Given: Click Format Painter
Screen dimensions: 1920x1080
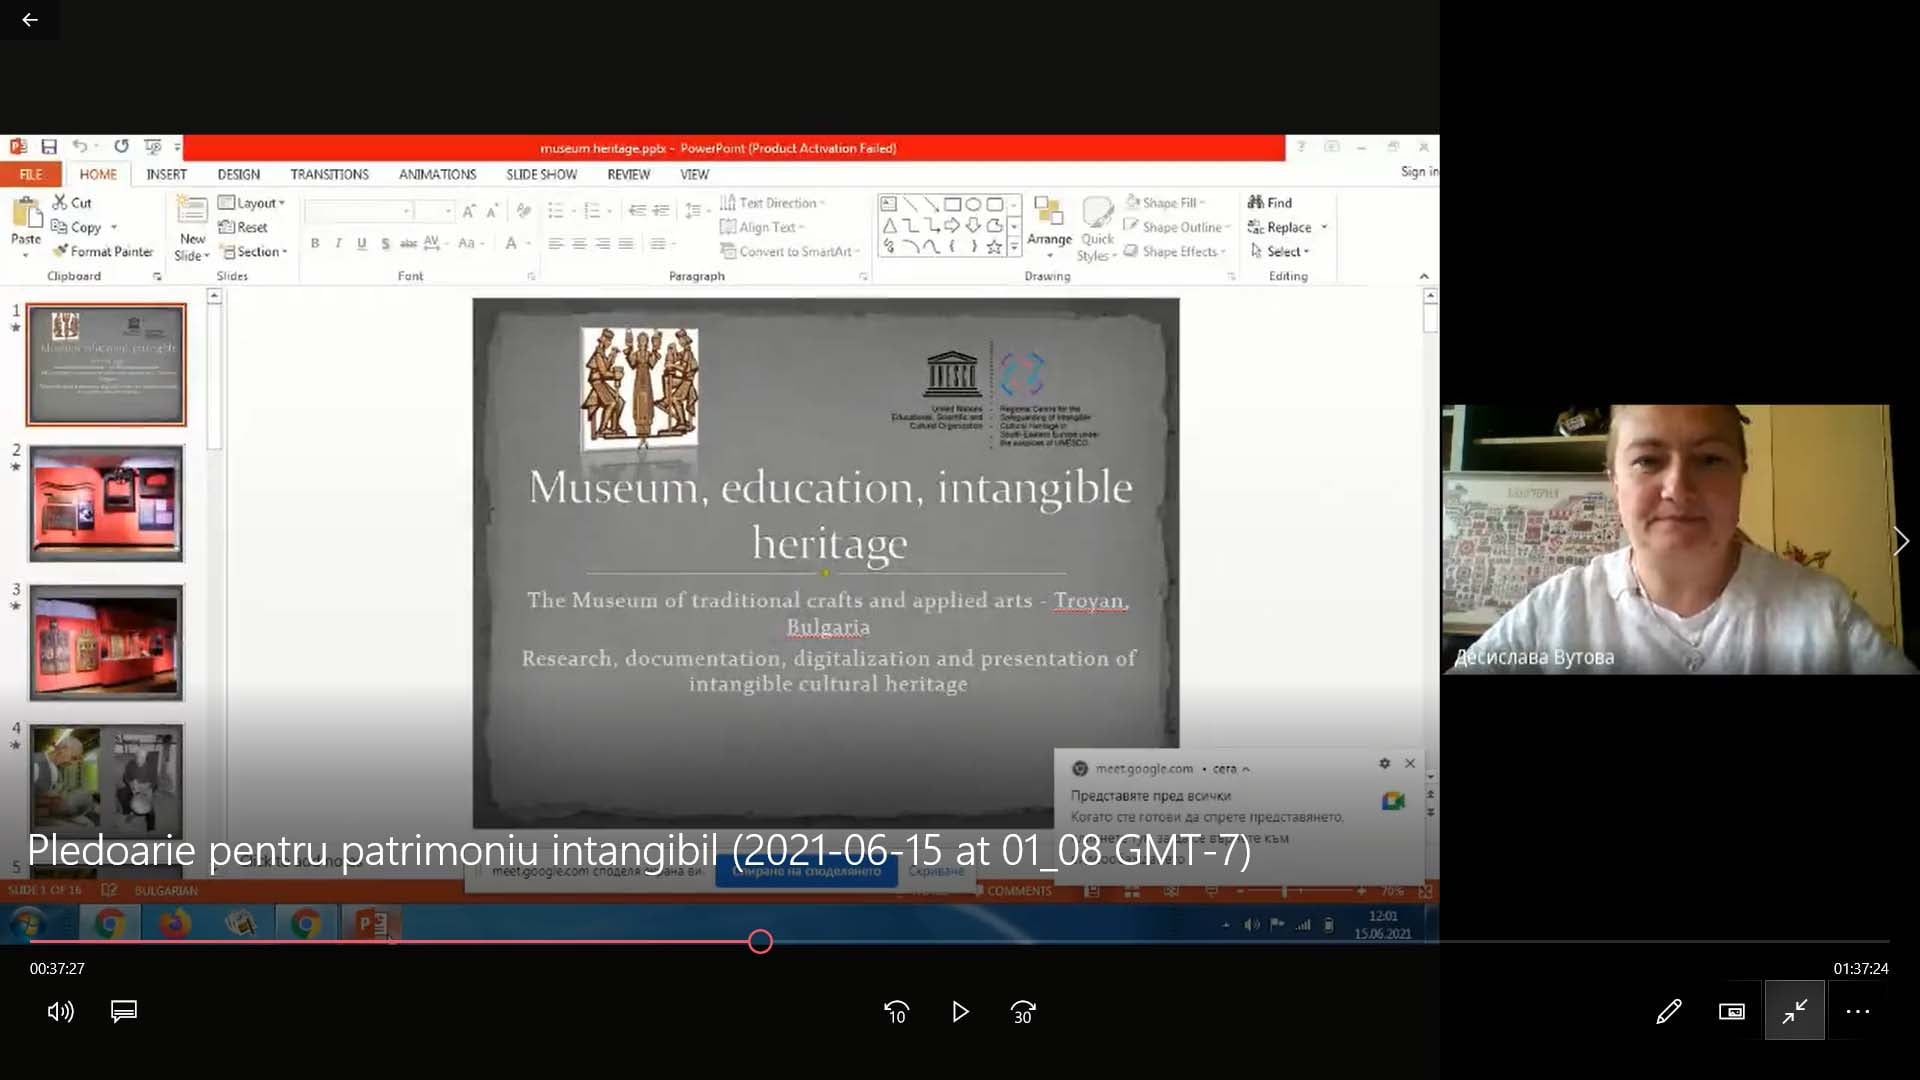Looking at the screenshot, I should (x=103, y=251).
